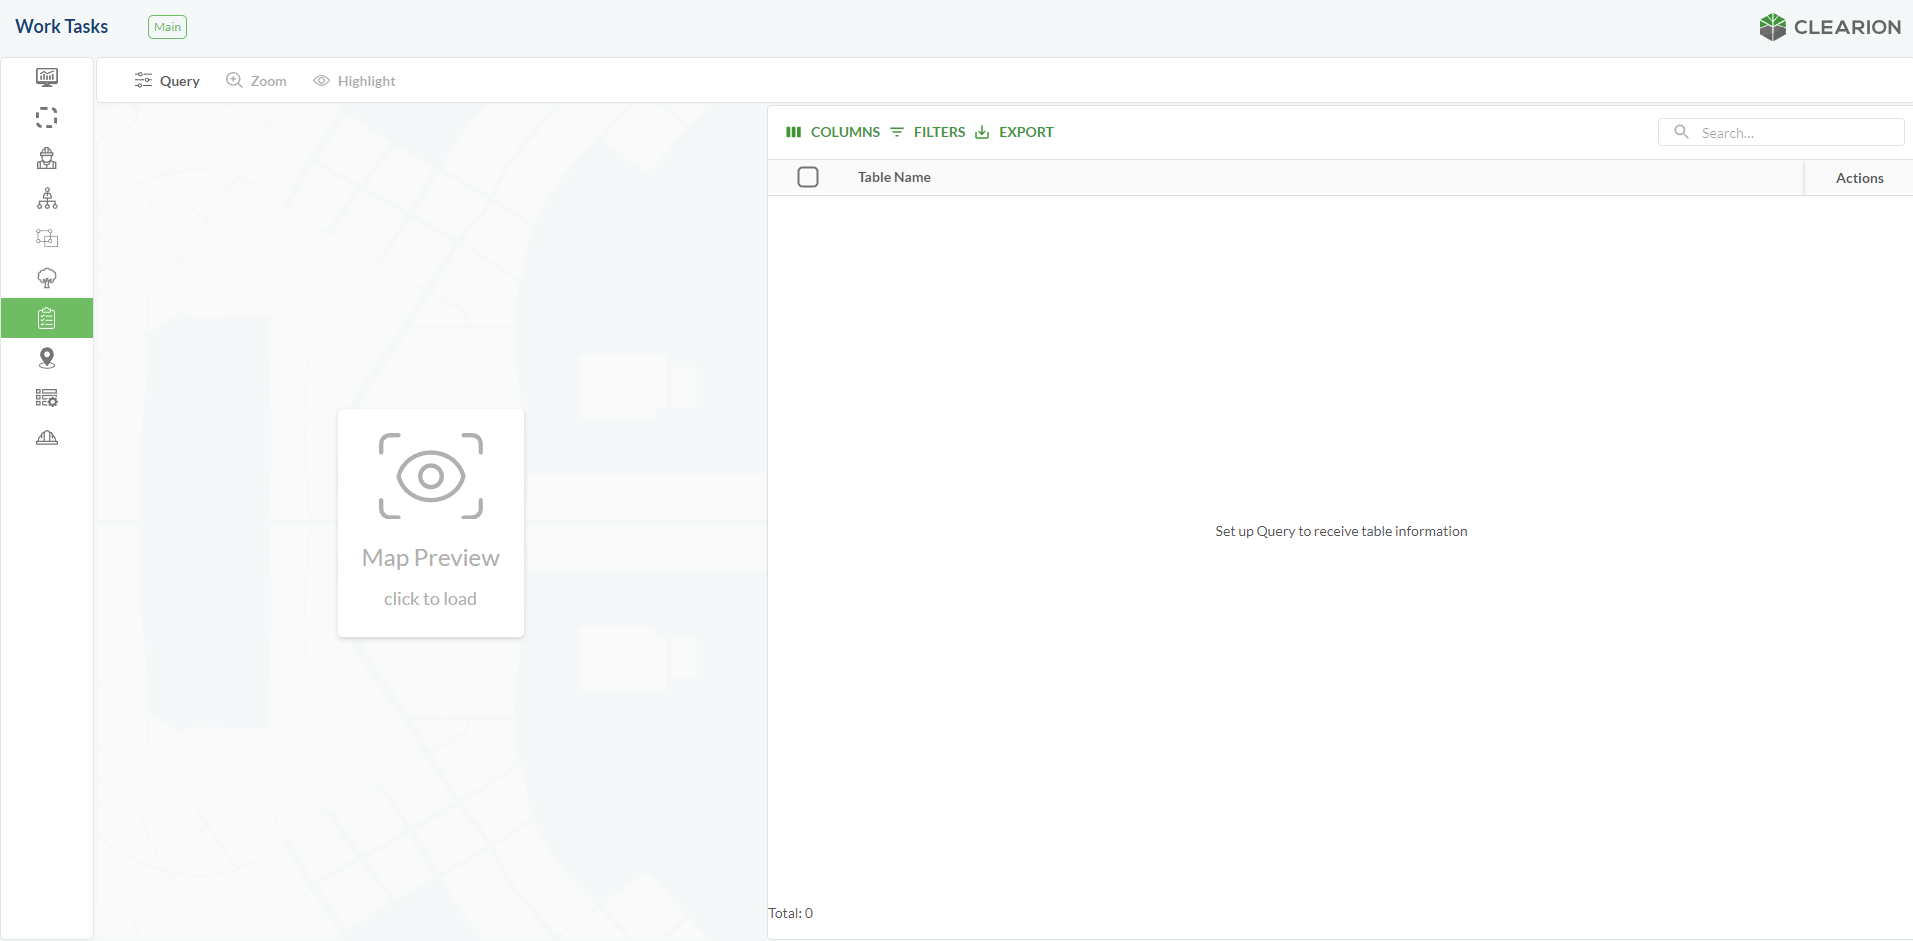Open the map pin location icon

47,358
